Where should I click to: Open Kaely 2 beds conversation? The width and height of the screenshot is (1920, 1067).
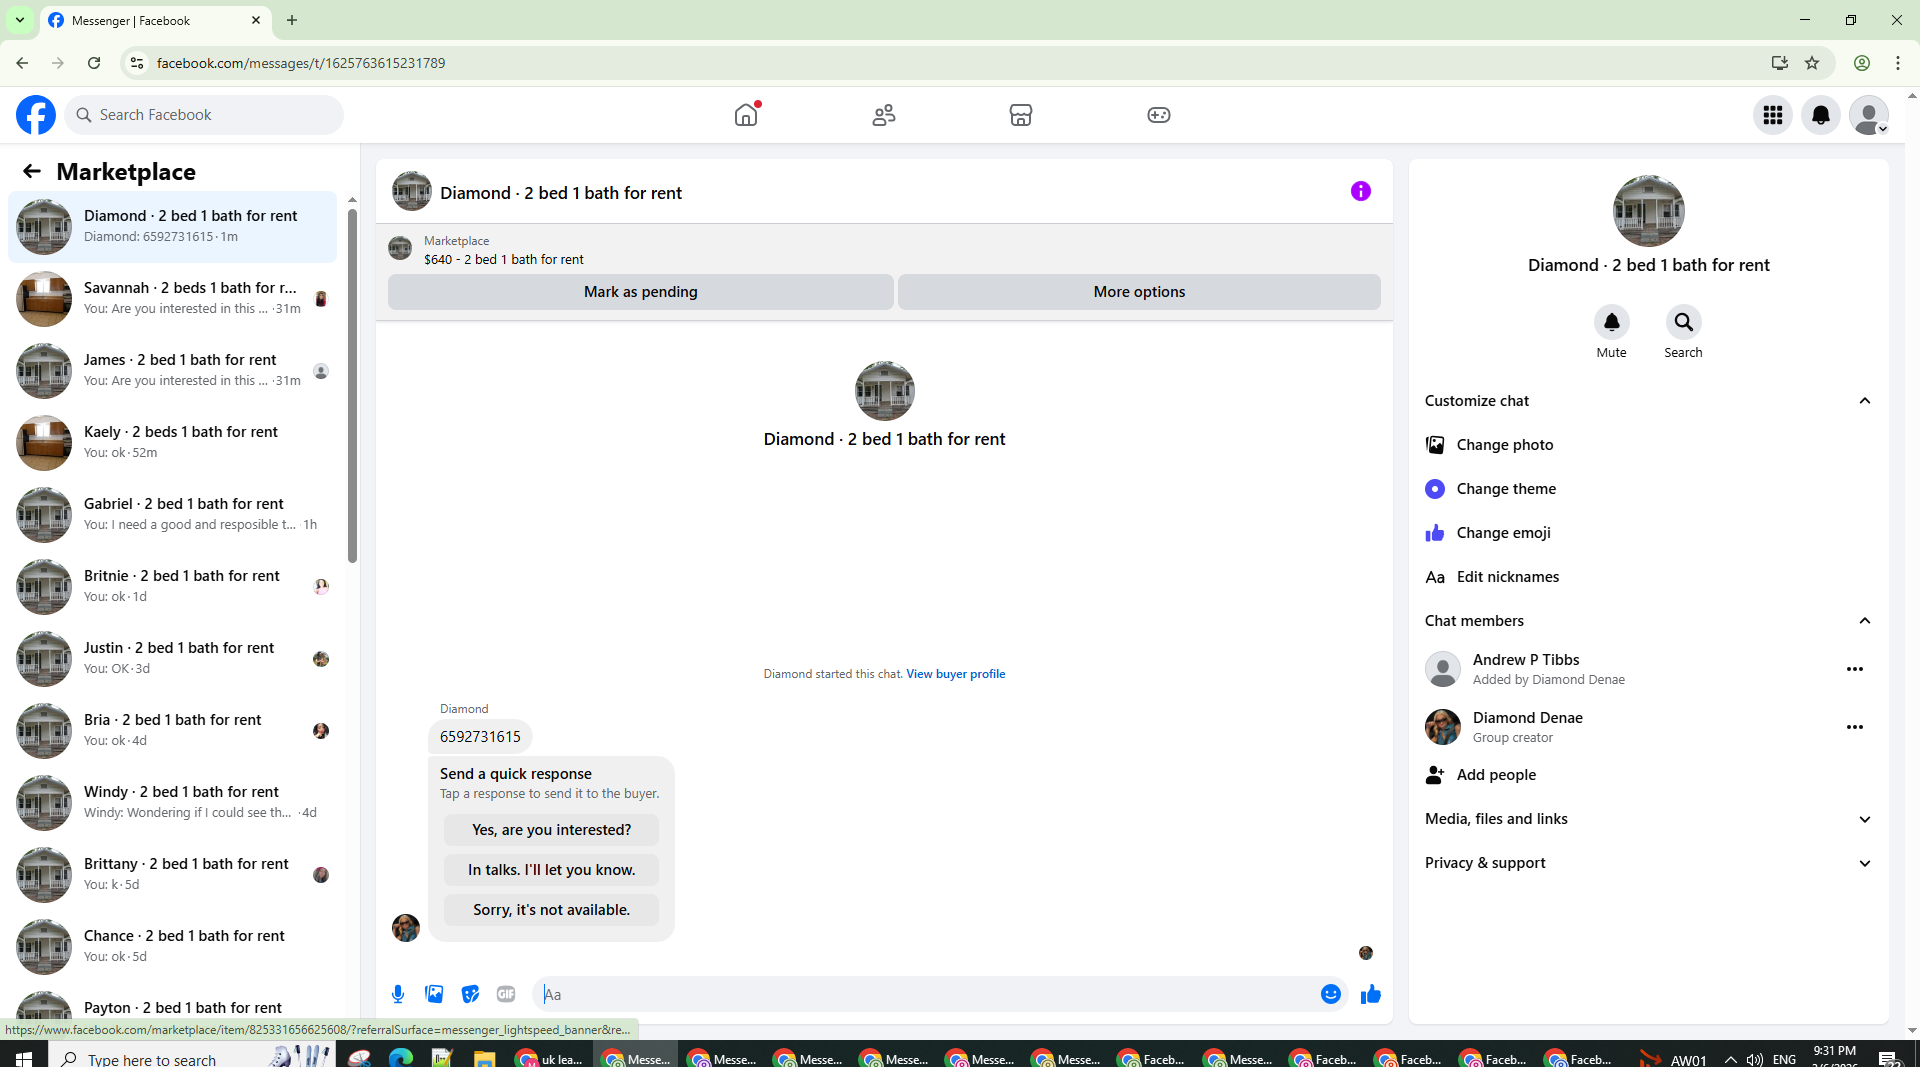tap(173, 442)
